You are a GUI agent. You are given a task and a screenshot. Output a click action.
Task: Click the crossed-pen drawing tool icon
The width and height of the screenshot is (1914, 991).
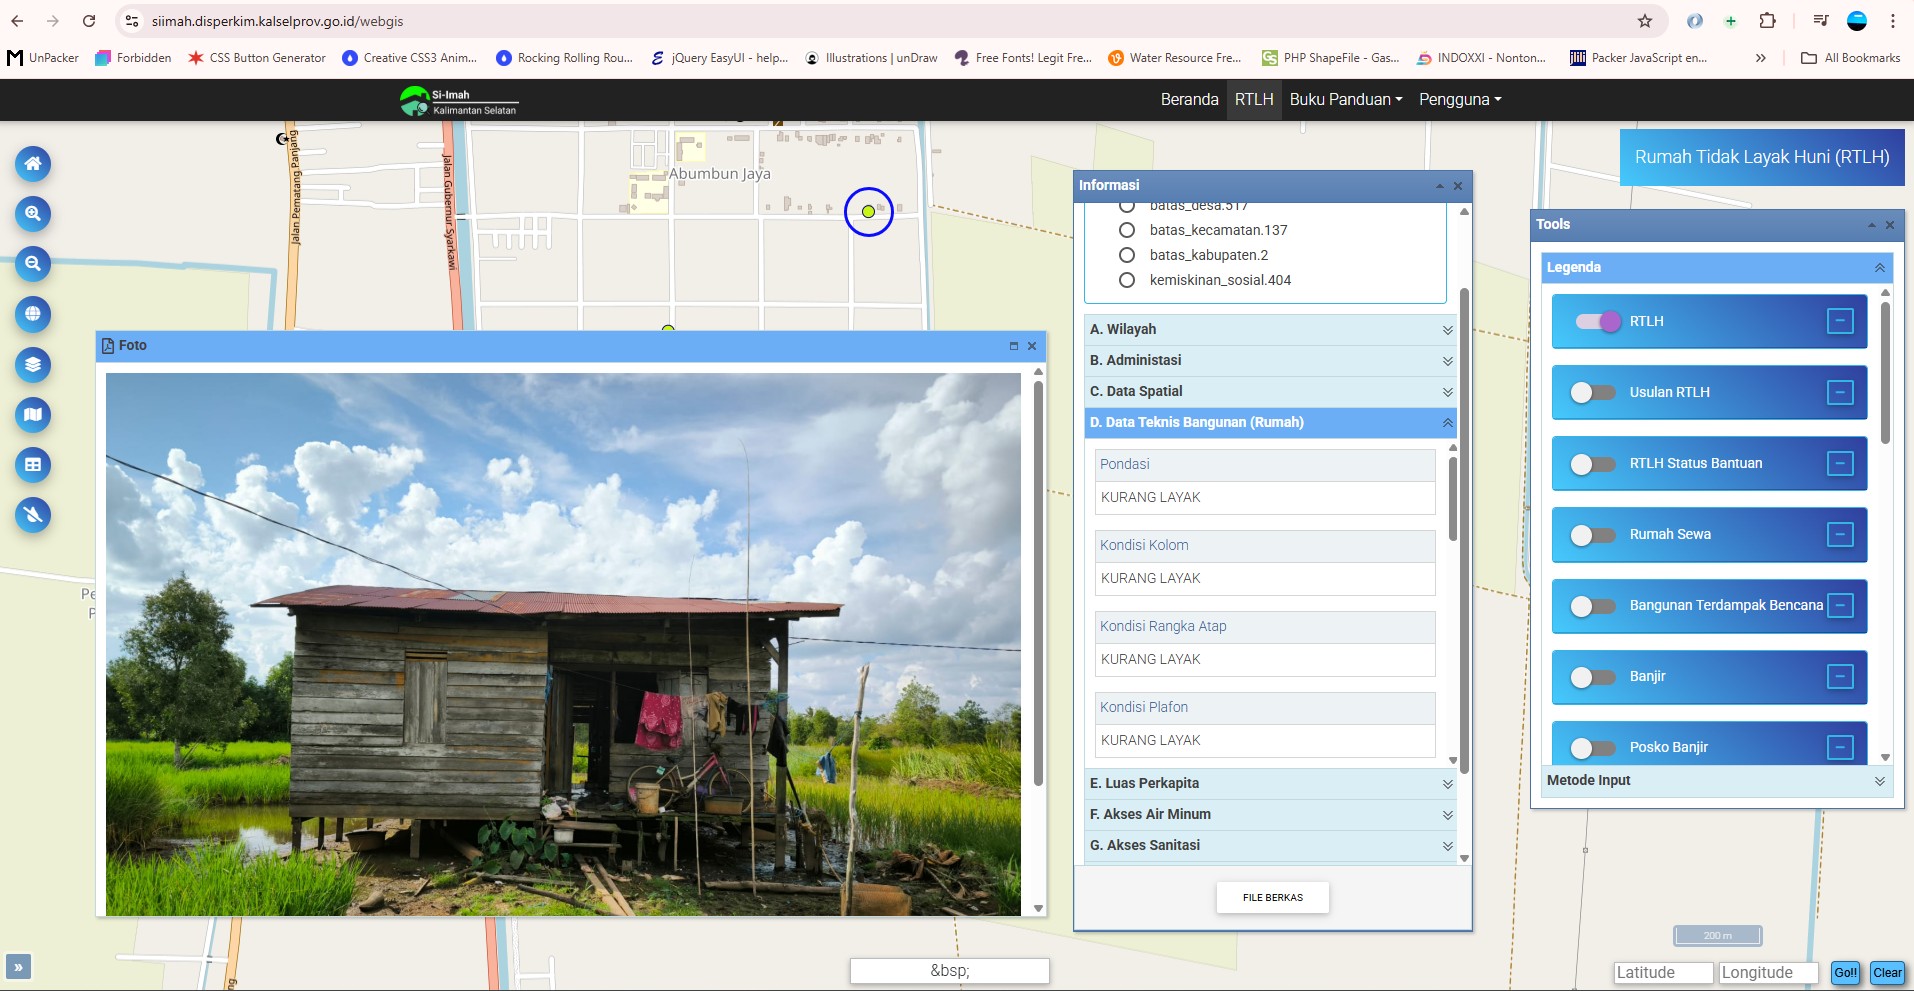click(x=32, y=515)
